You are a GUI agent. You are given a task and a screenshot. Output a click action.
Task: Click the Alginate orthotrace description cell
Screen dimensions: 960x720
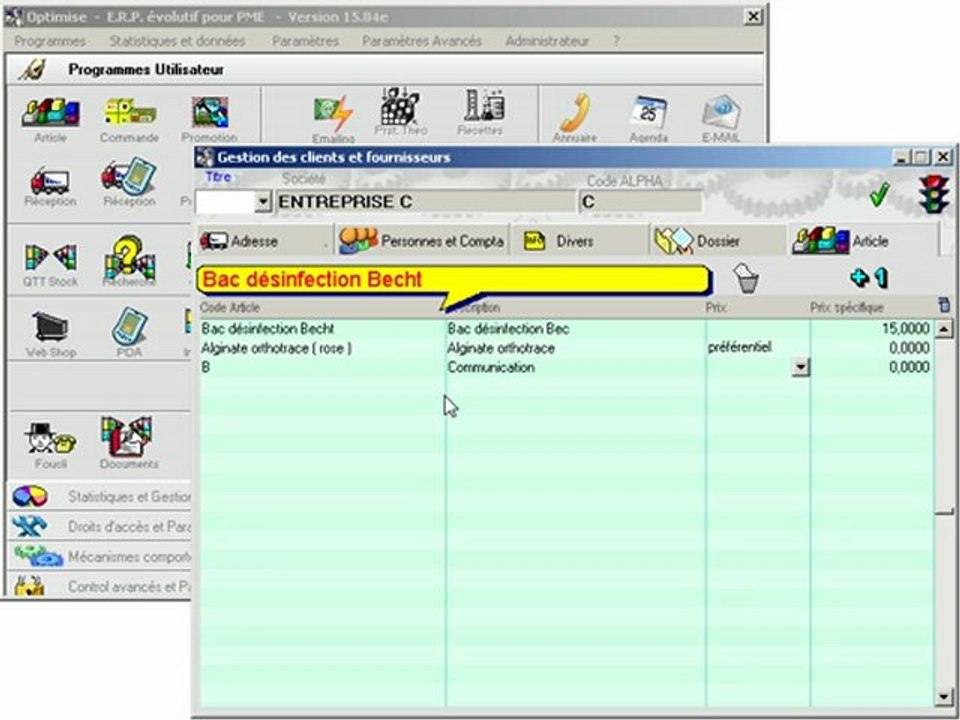tap(576, 348)
